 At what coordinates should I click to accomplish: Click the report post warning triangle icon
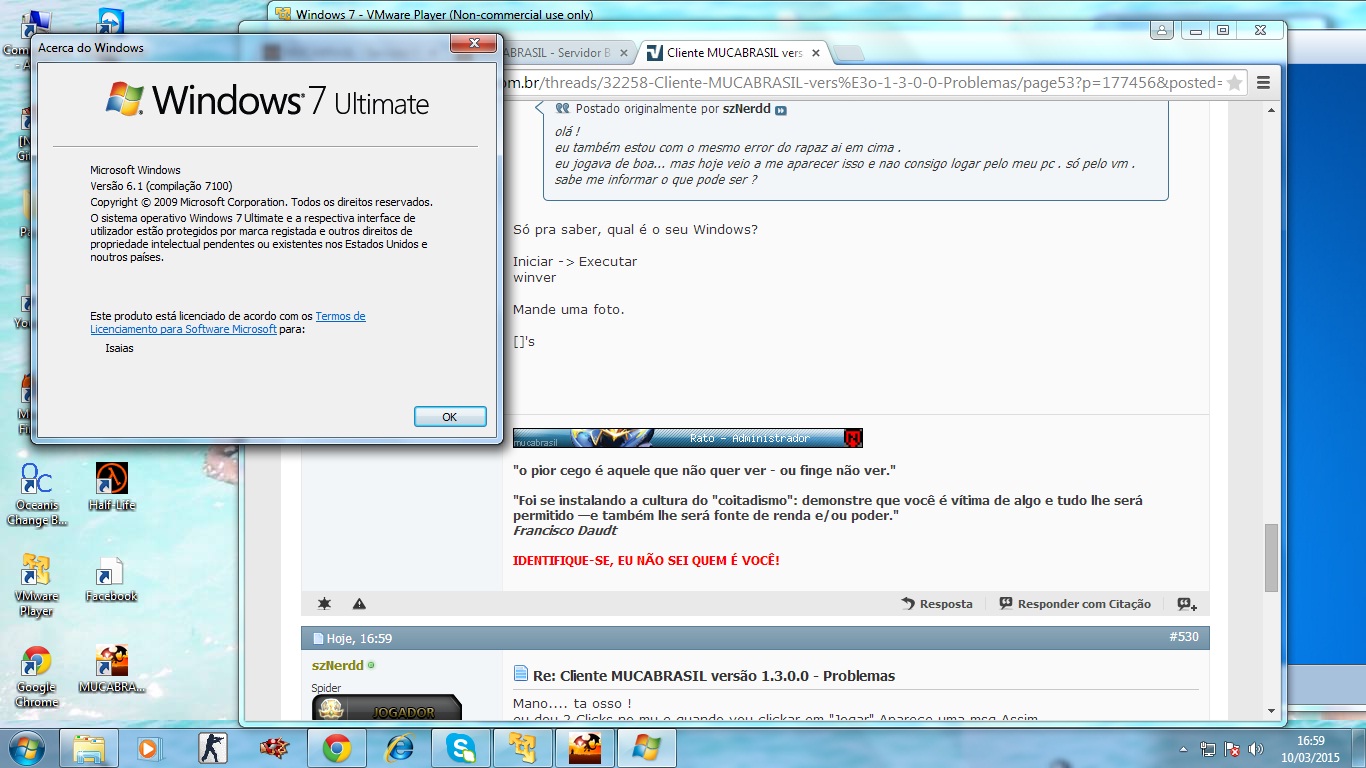point(359,604)
